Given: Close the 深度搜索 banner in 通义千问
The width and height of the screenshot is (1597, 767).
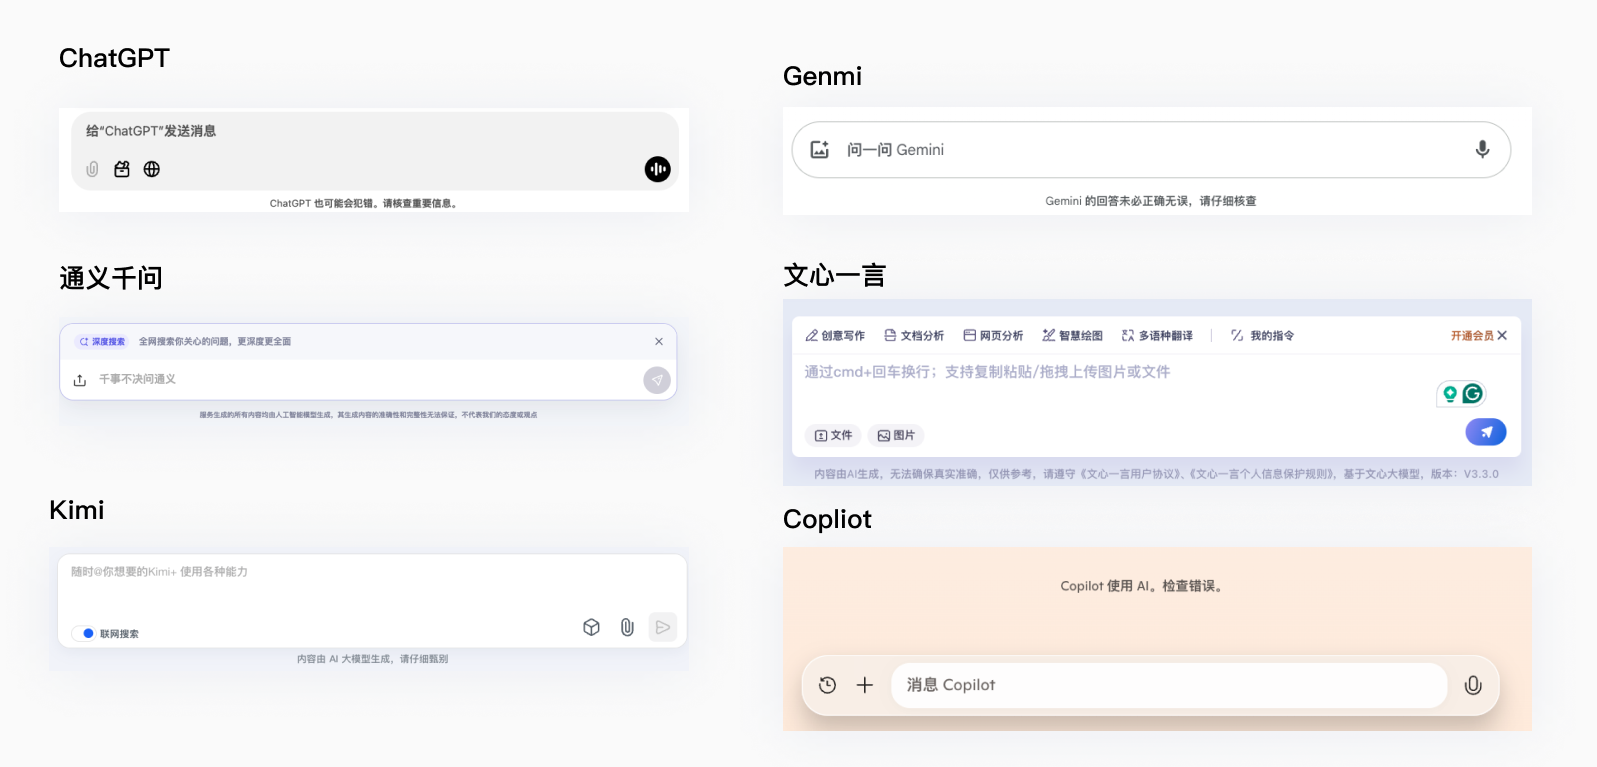Looking at the screenshot, I should click(659, 342).
